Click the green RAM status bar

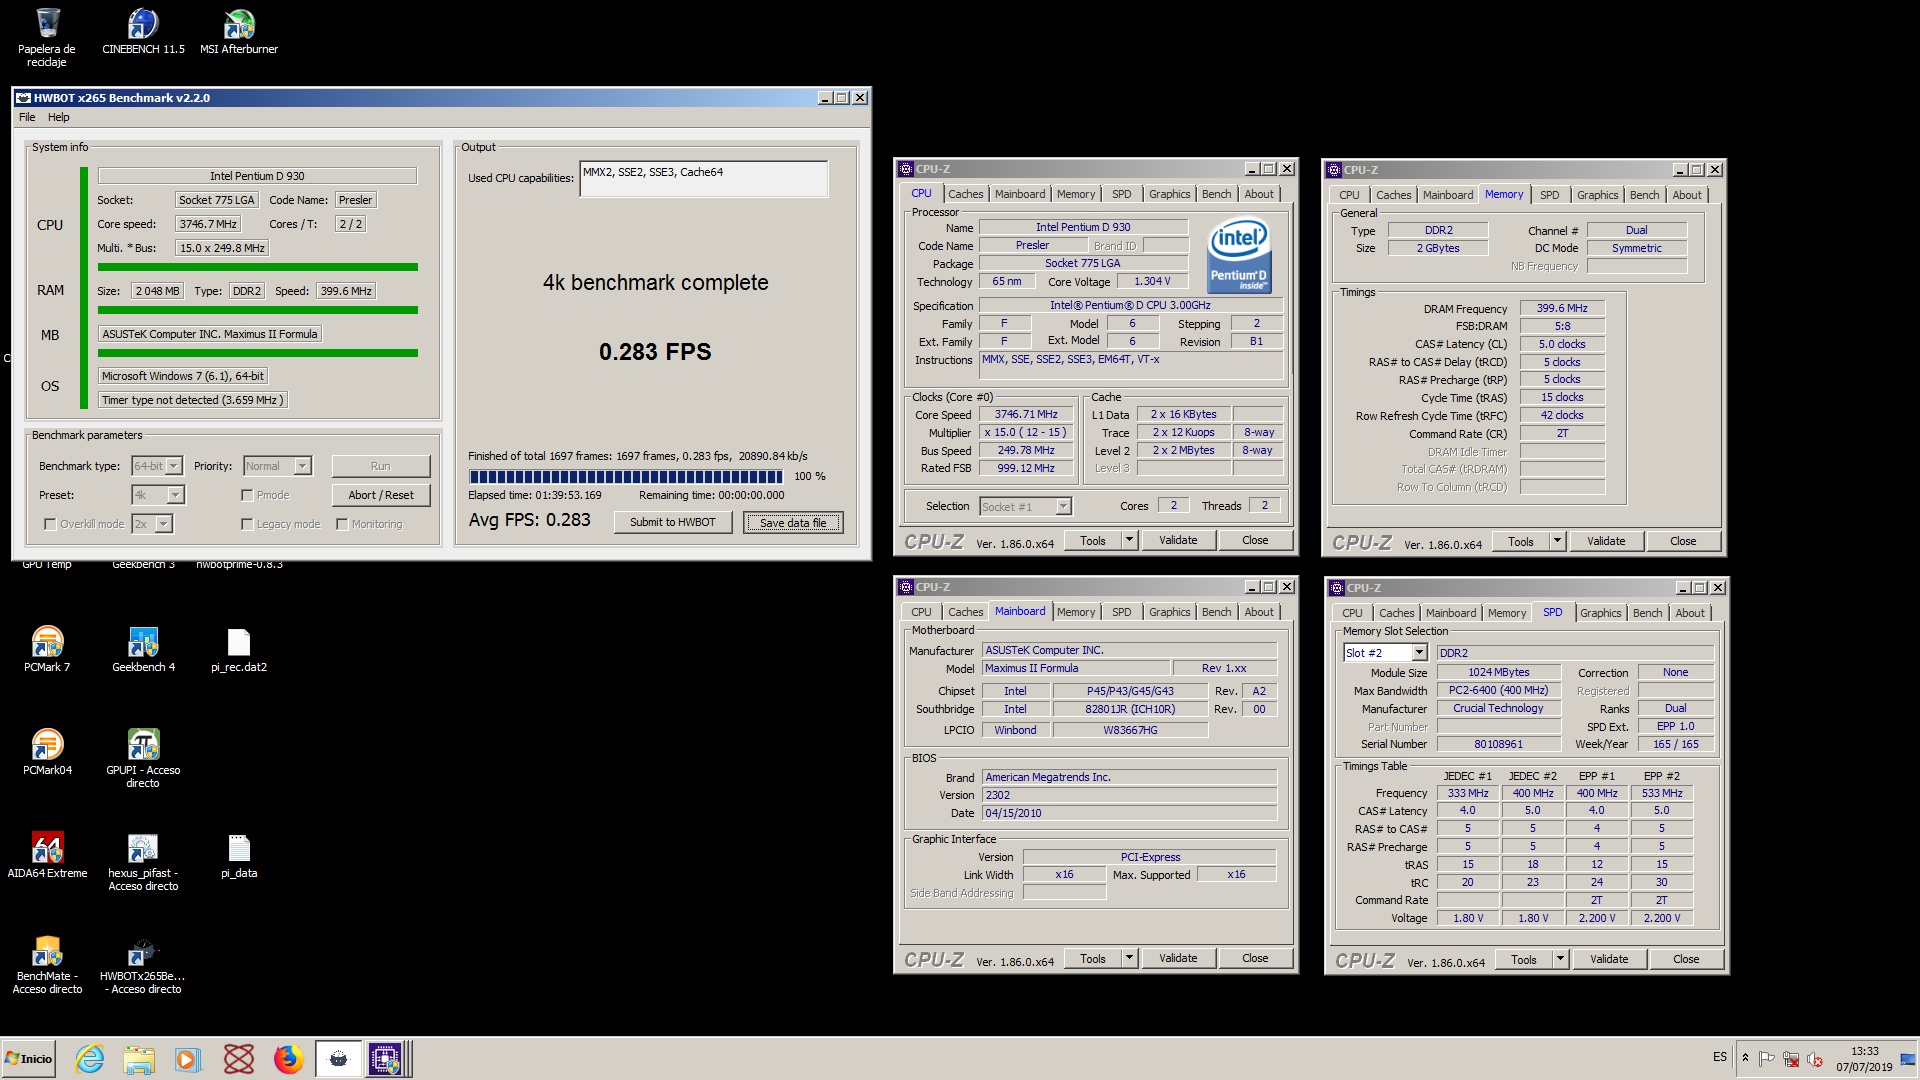257,310
